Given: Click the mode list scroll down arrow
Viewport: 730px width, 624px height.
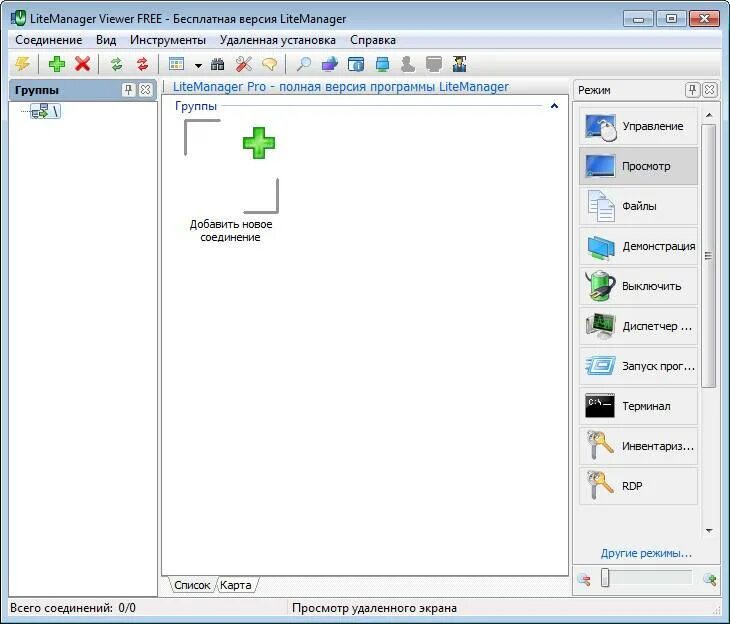Looking at the screenshot, I should pos(709,530).
